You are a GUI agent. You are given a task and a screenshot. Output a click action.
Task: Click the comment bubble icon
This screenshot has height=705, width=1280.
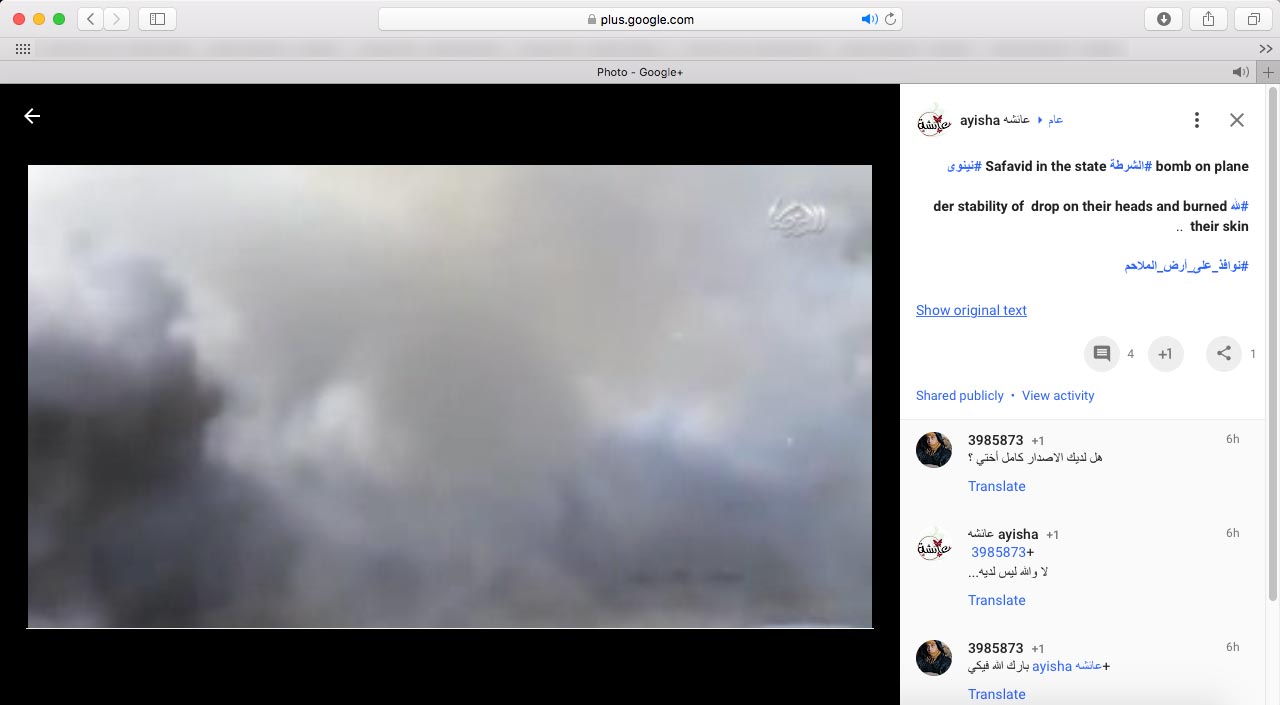(x=1102, y=354)
